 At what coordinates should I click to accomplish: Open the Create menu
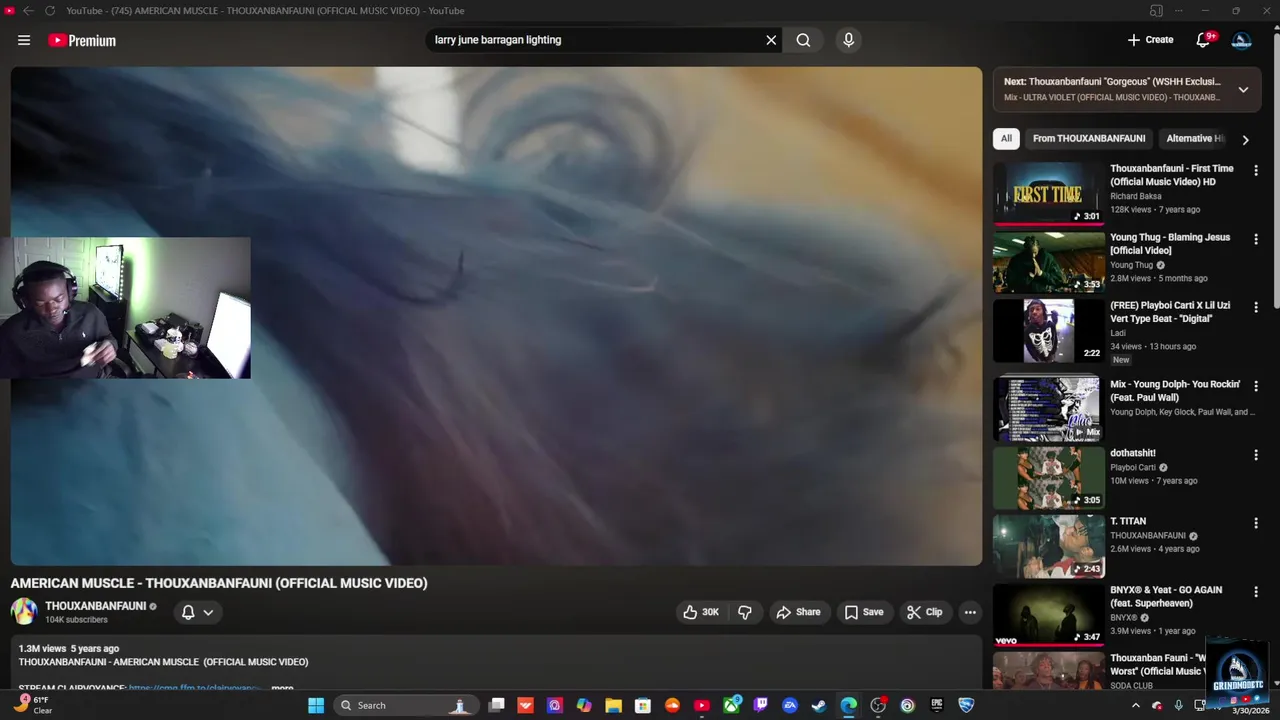pyautogui.click(x=1150, y=40)
